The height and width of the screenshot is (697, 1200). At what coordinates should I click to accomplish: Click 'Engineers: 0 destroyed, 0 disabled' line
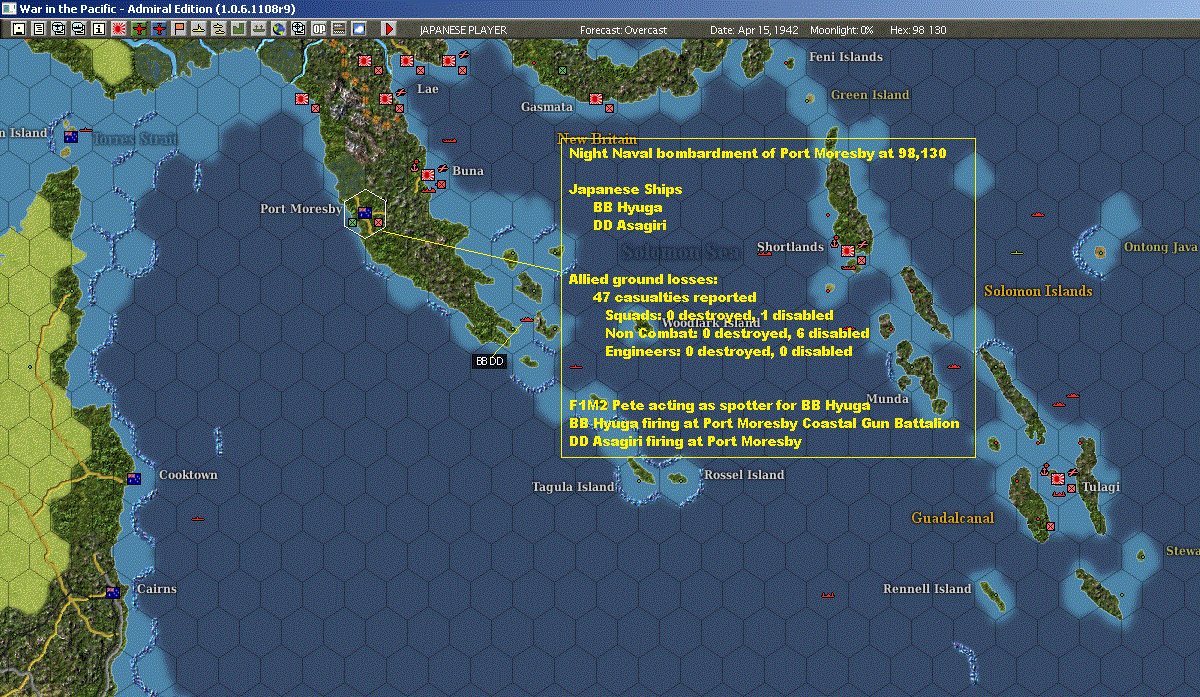click(x=728, y=351)
